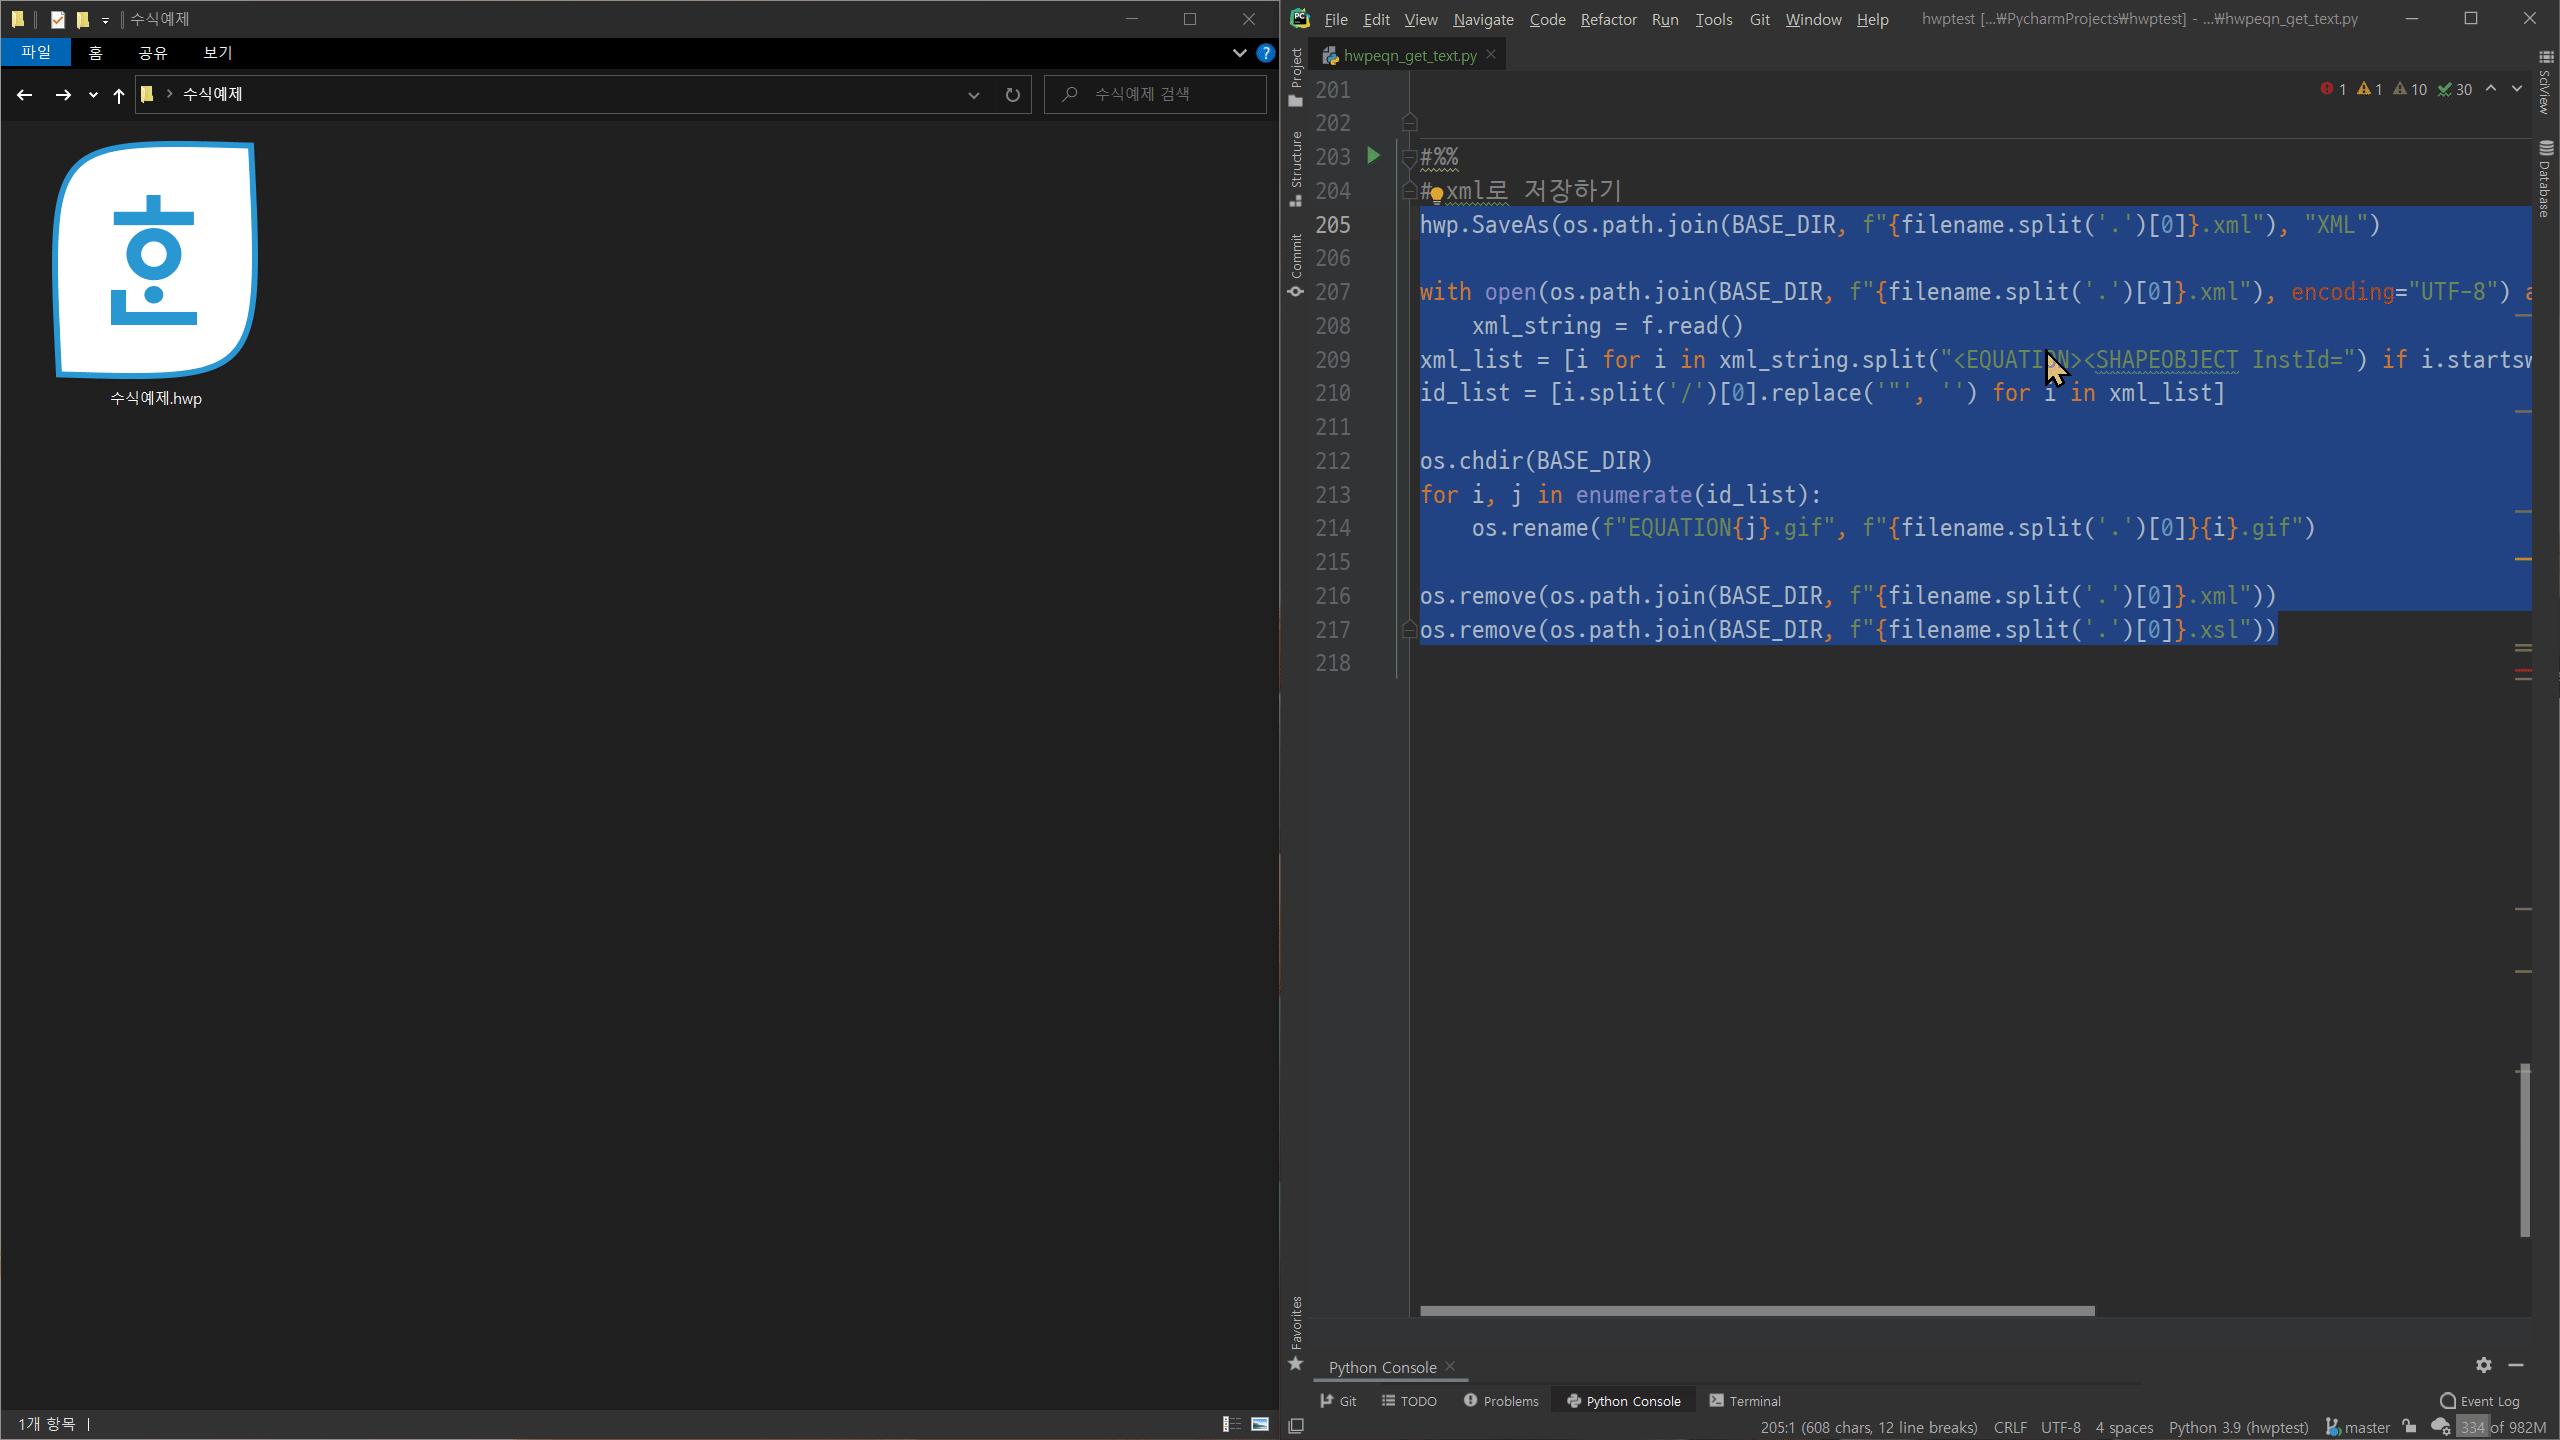2560x1440 pixels.
Task: Switch Explorer to large icons view
Action: 1260,1424
